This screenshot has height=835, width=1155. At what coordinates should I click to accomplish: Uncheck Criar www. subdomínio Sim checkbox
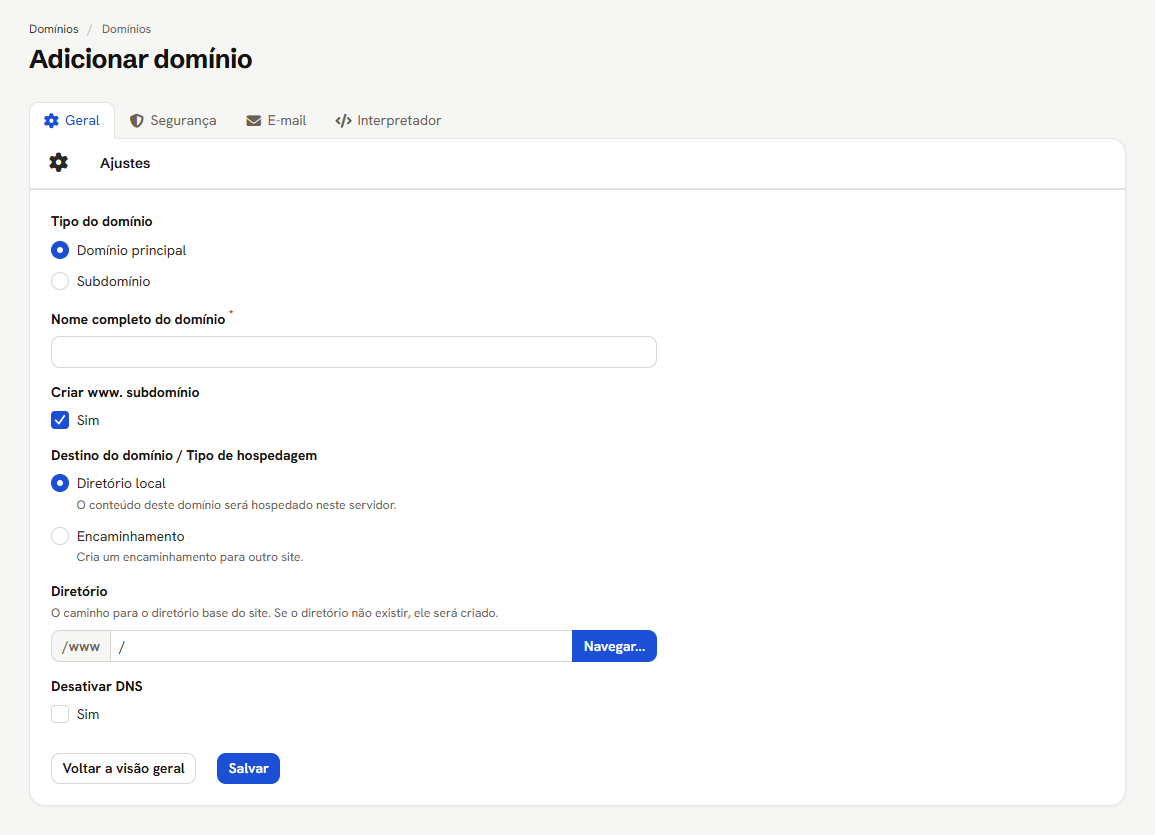pos(60,420)
